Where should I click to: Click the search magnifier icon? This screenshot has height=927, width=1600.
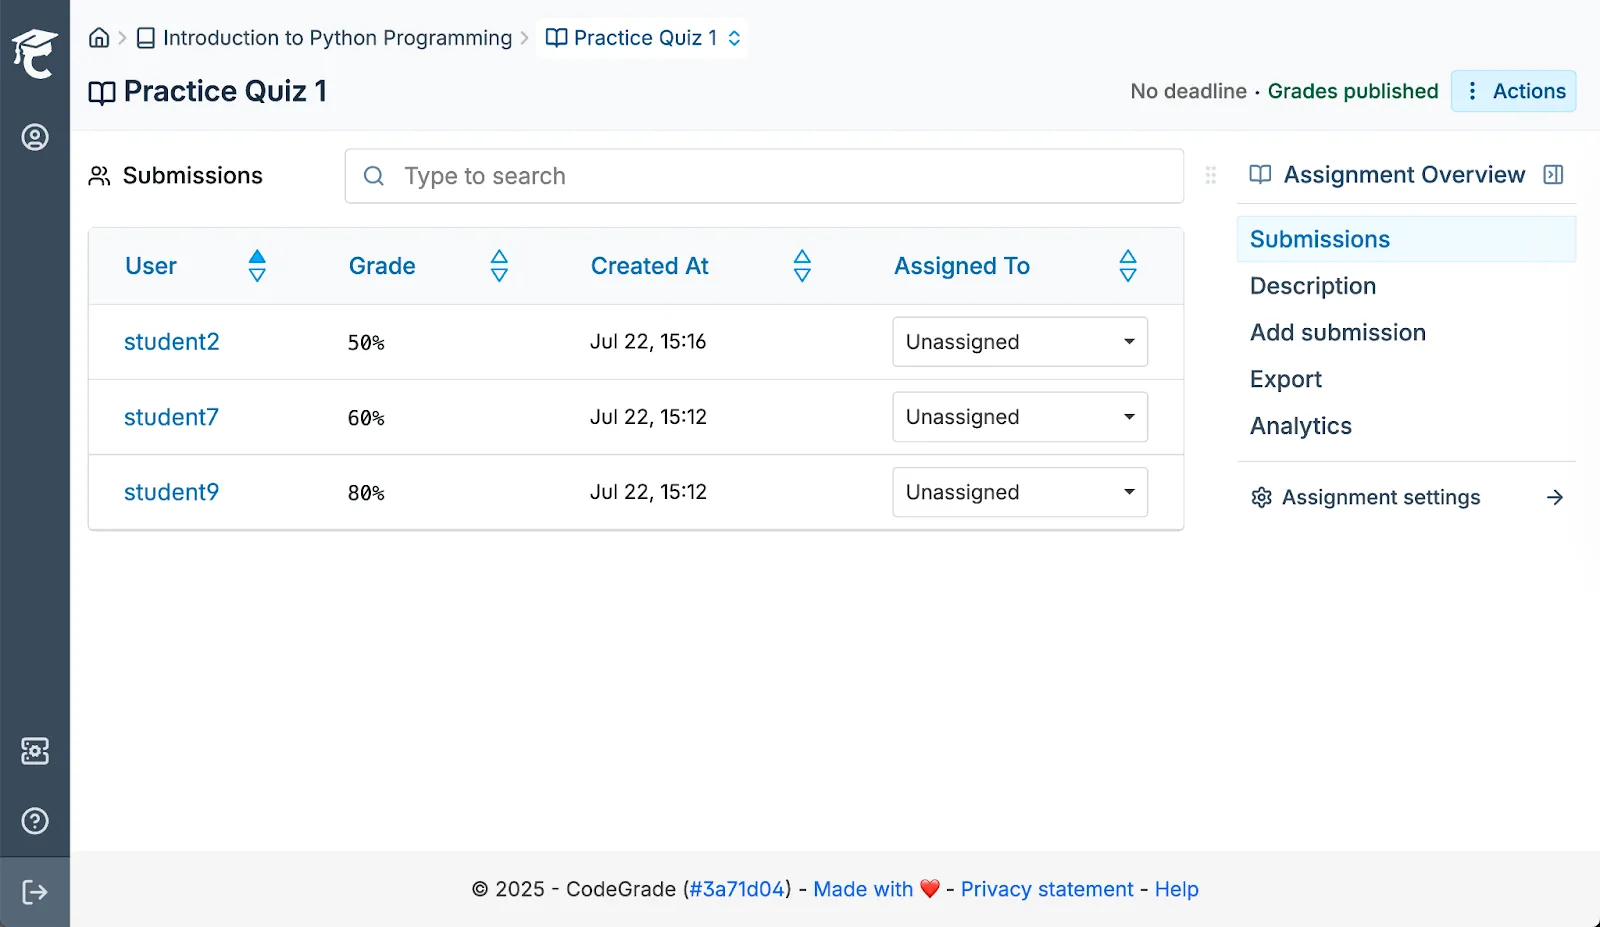pos(374,176)
